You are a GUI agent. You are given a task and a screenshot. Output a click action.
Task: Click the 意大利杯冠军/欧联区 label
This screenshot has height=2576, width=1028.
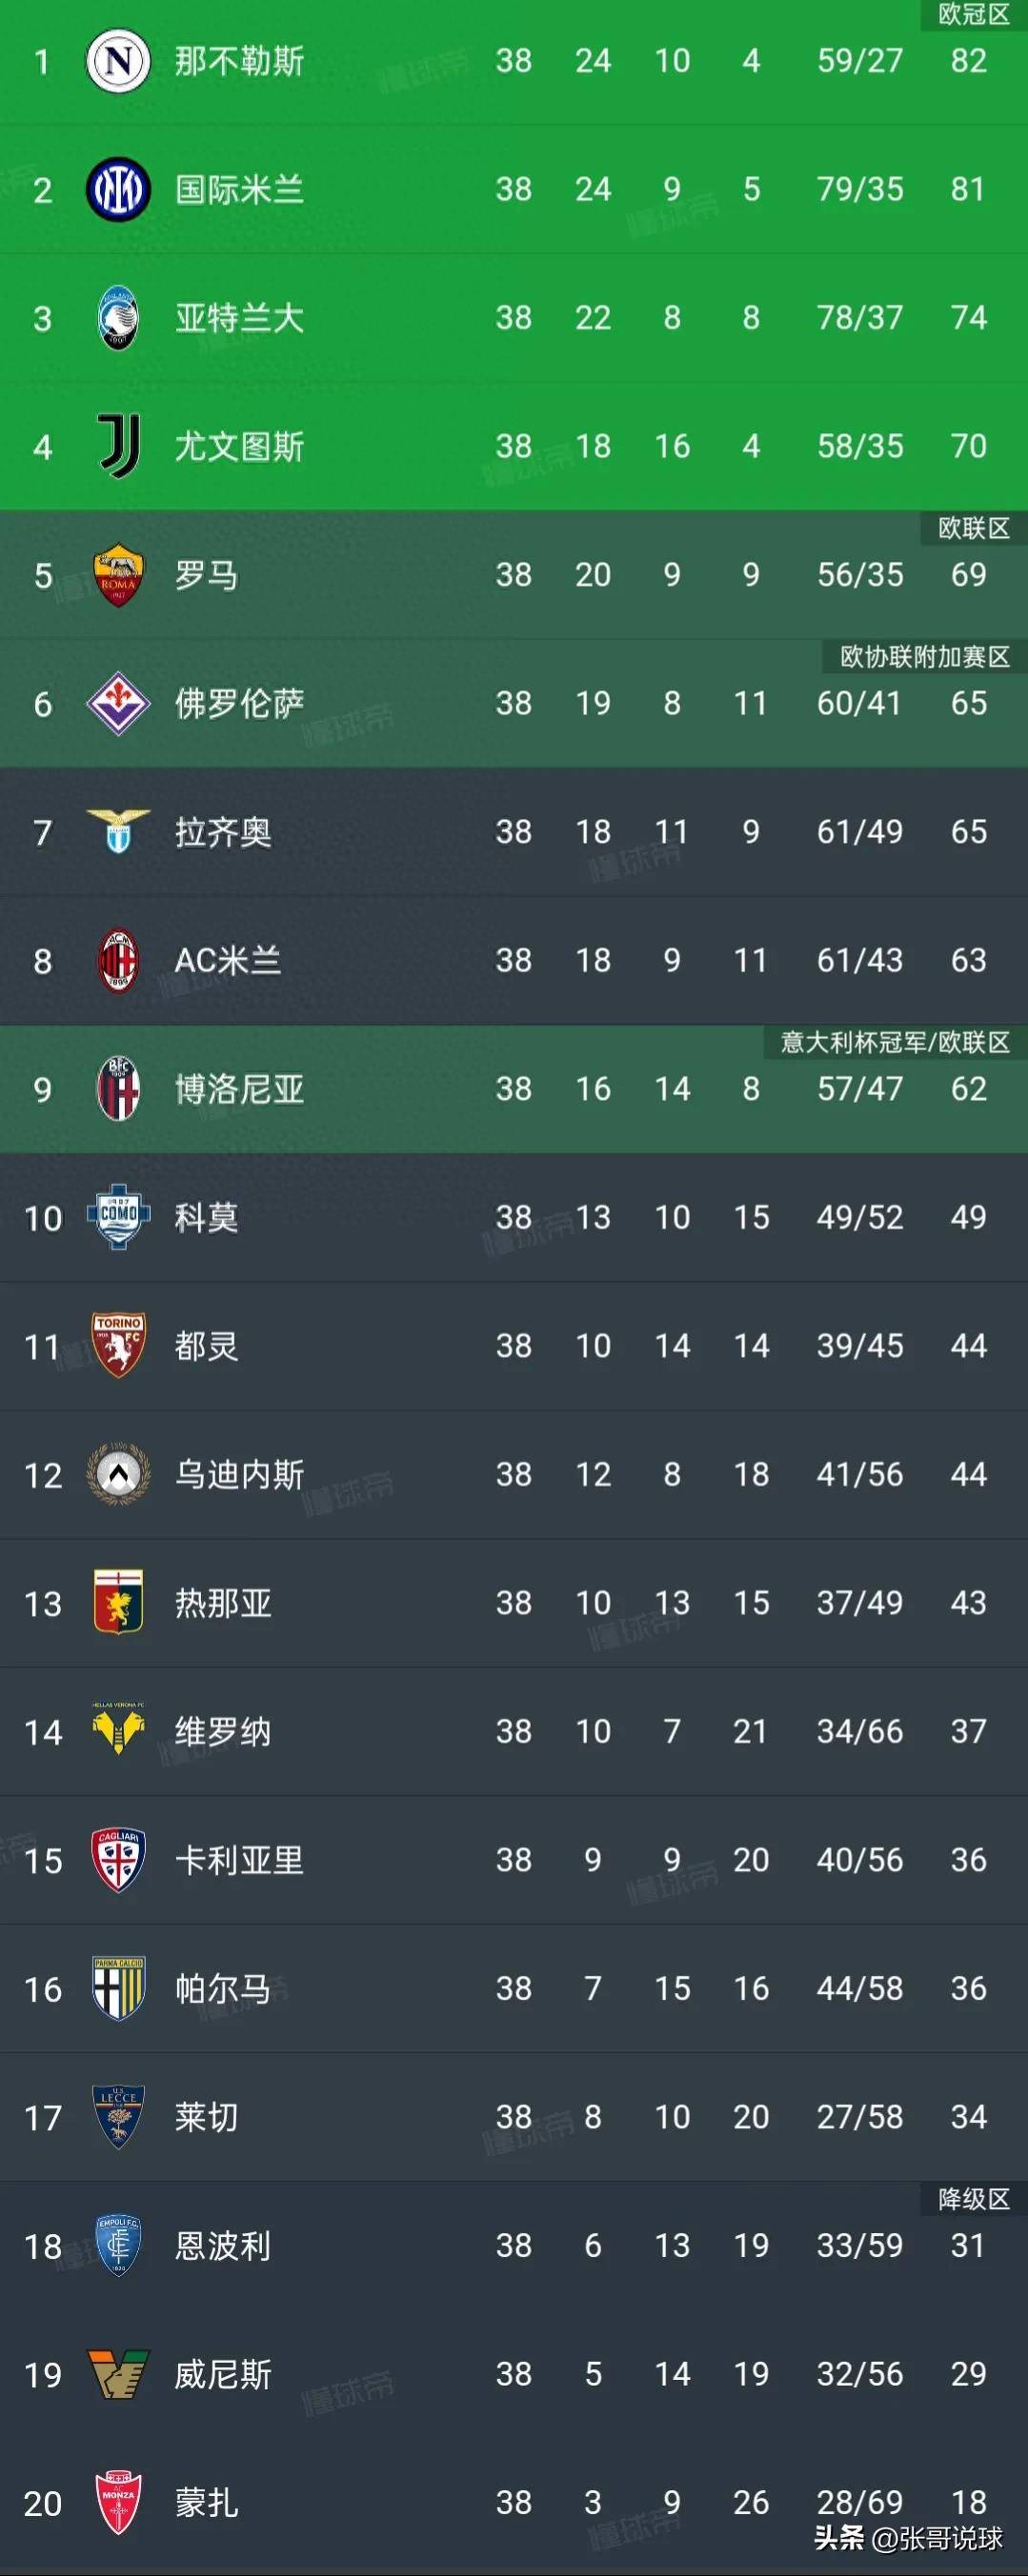pyautogui.click(x=895, y=1042)
